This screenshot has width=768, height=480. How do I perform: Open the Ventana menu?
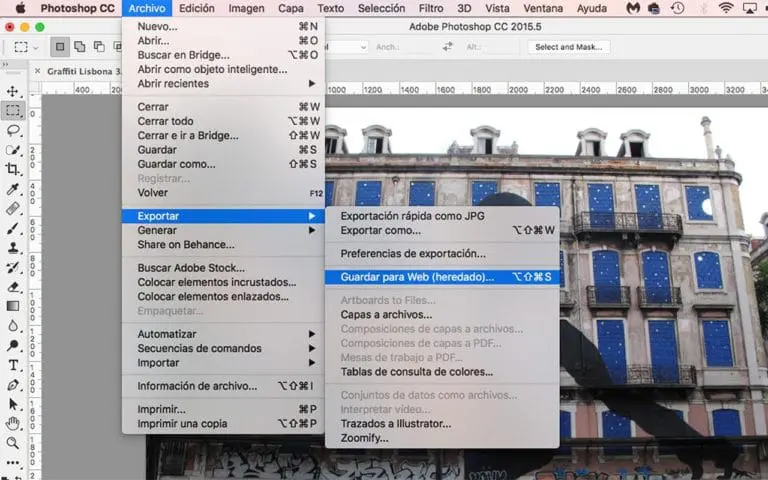click(543, 8)
